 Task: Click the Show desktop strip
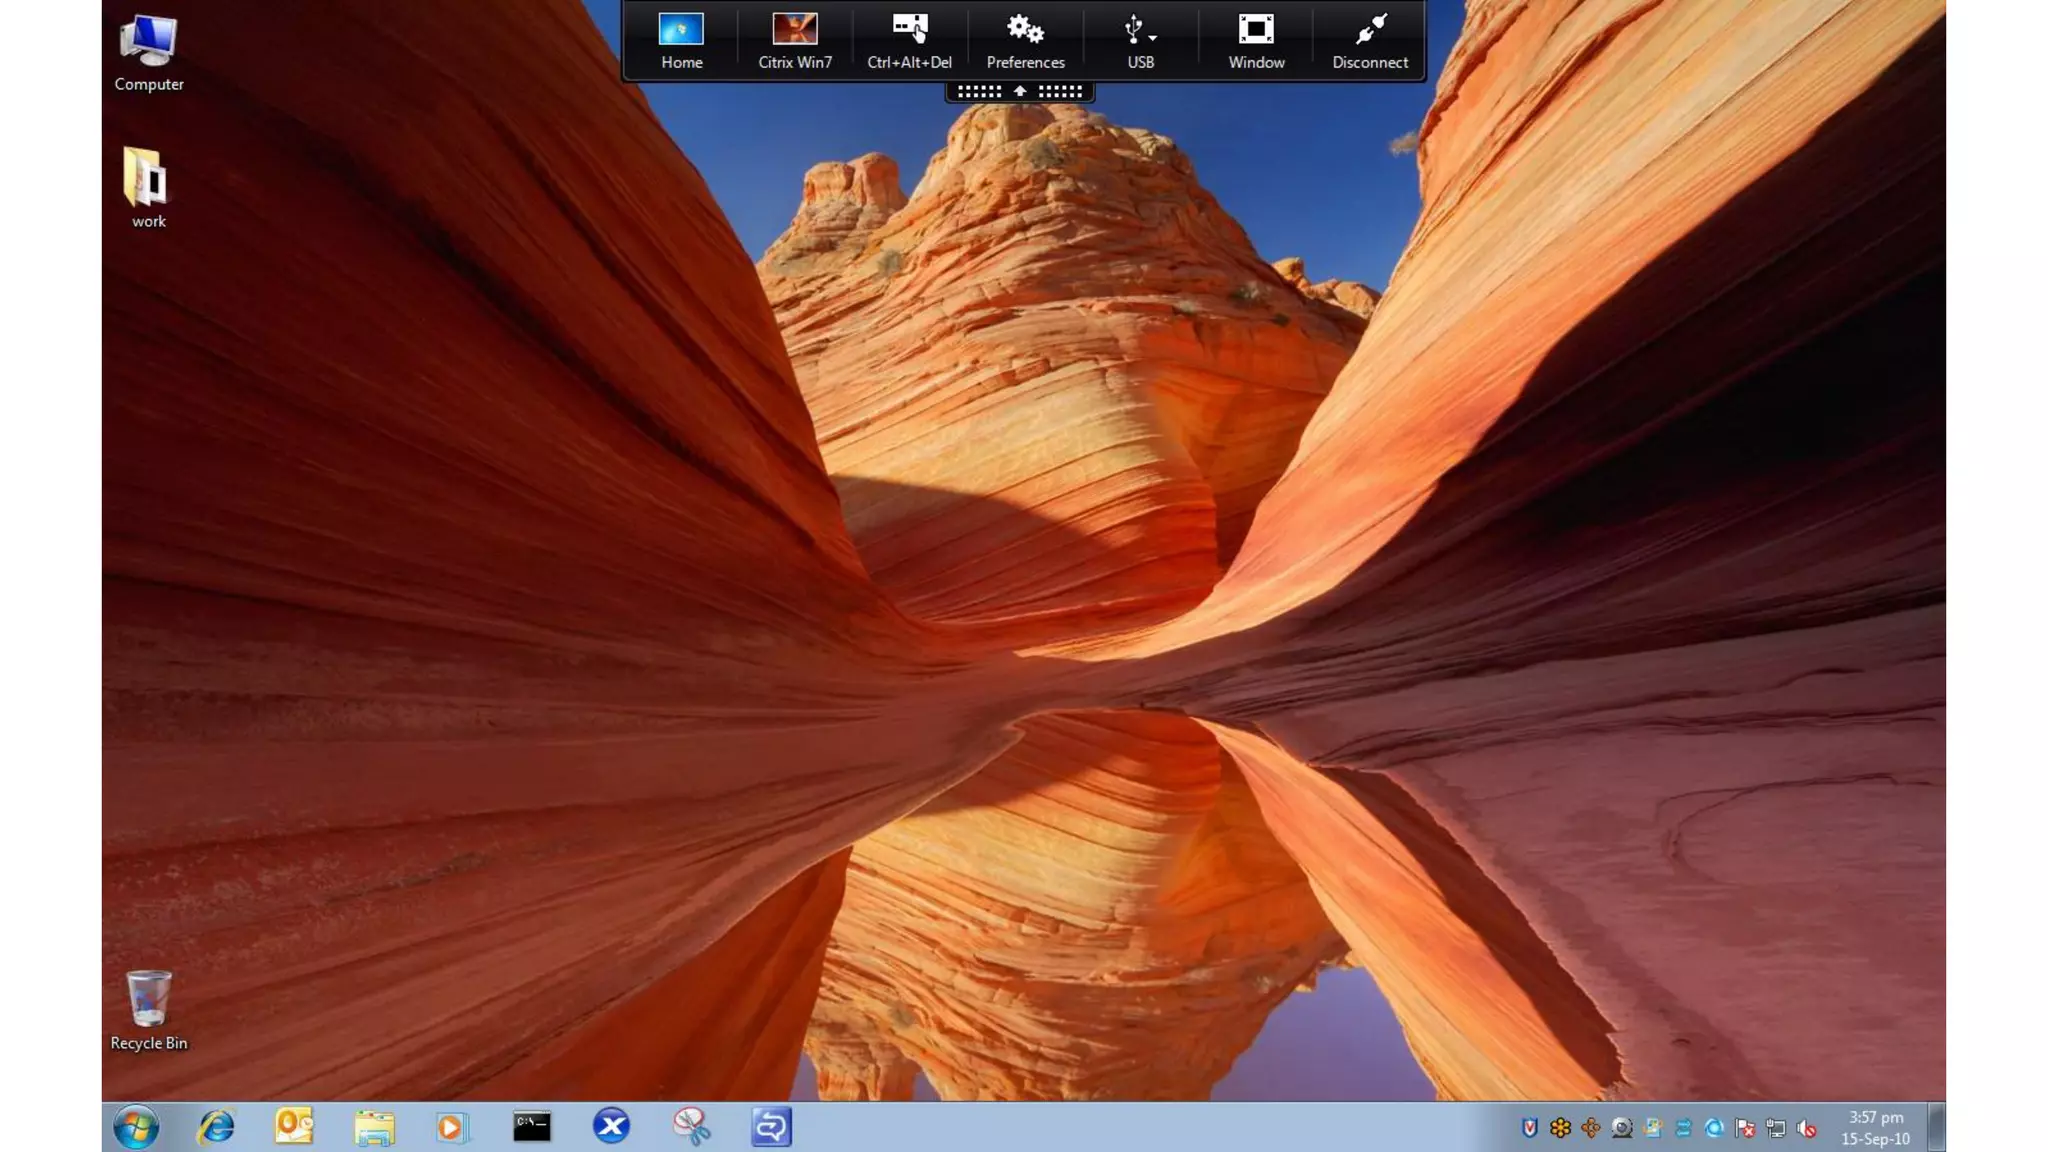pos(1937,1127)
